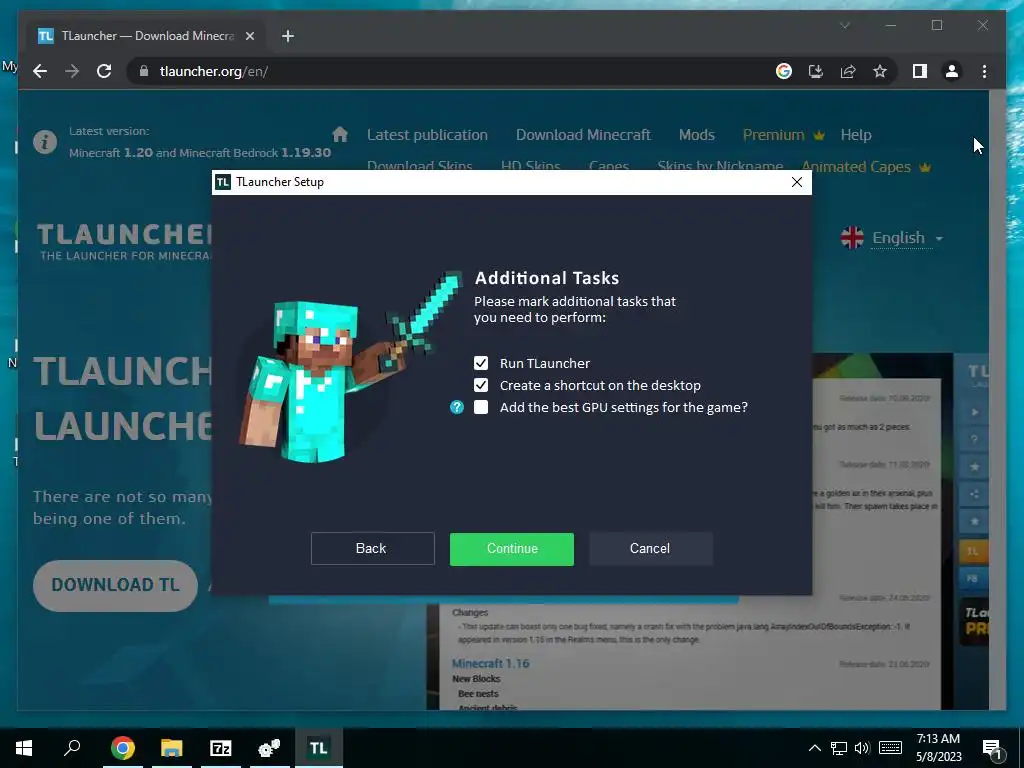Expand the English language dropdown
Image resolution: width=1024 pixels, height=768 pixels.
892,238
